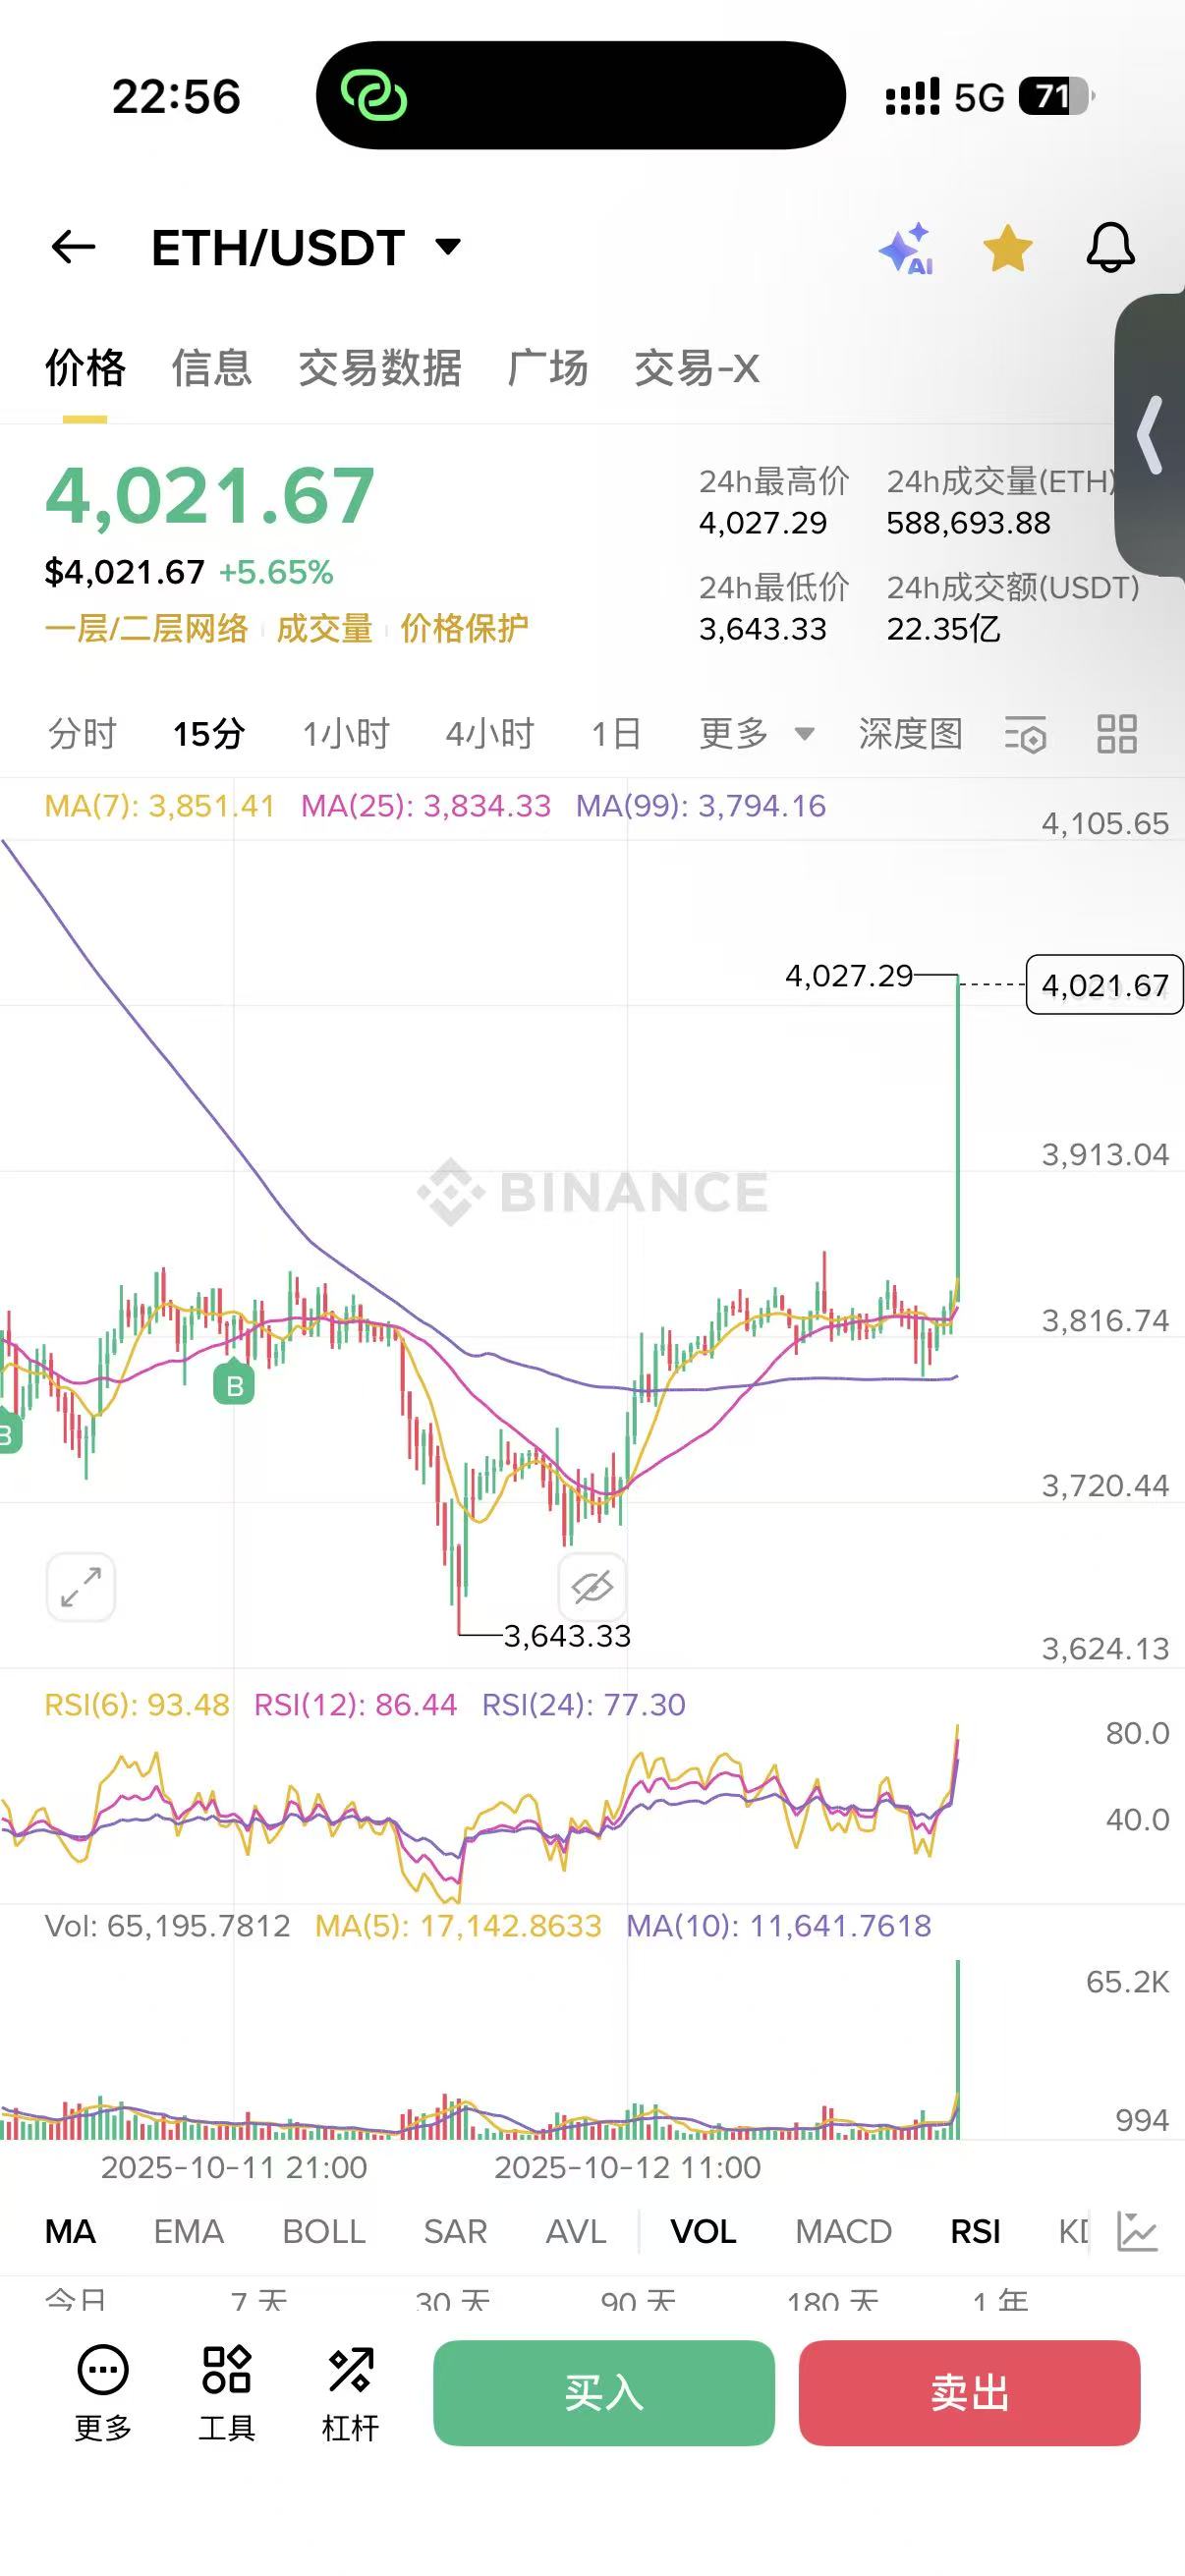The width and height of the screenshot is (1185, 2576).
Task: Open ETH/USDT pair dropdown
Action: click(x=449, y=247)
